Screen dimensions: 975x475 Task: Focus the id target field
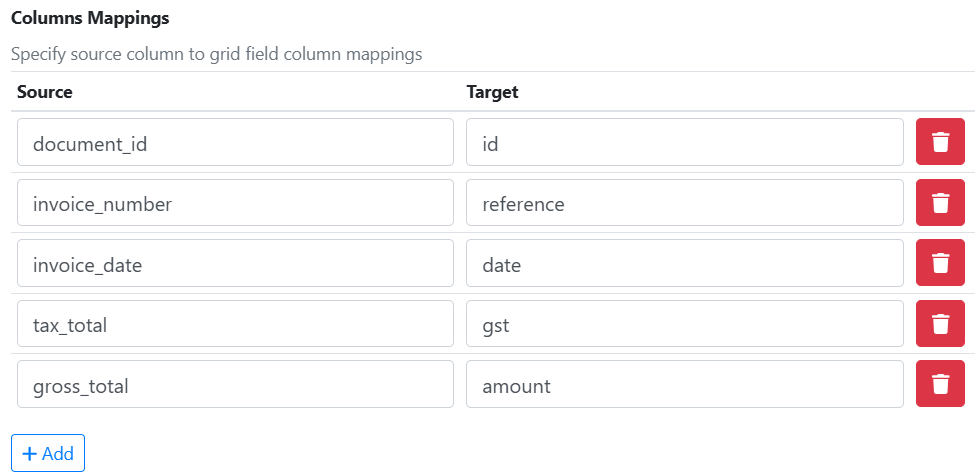coord(685,143)
